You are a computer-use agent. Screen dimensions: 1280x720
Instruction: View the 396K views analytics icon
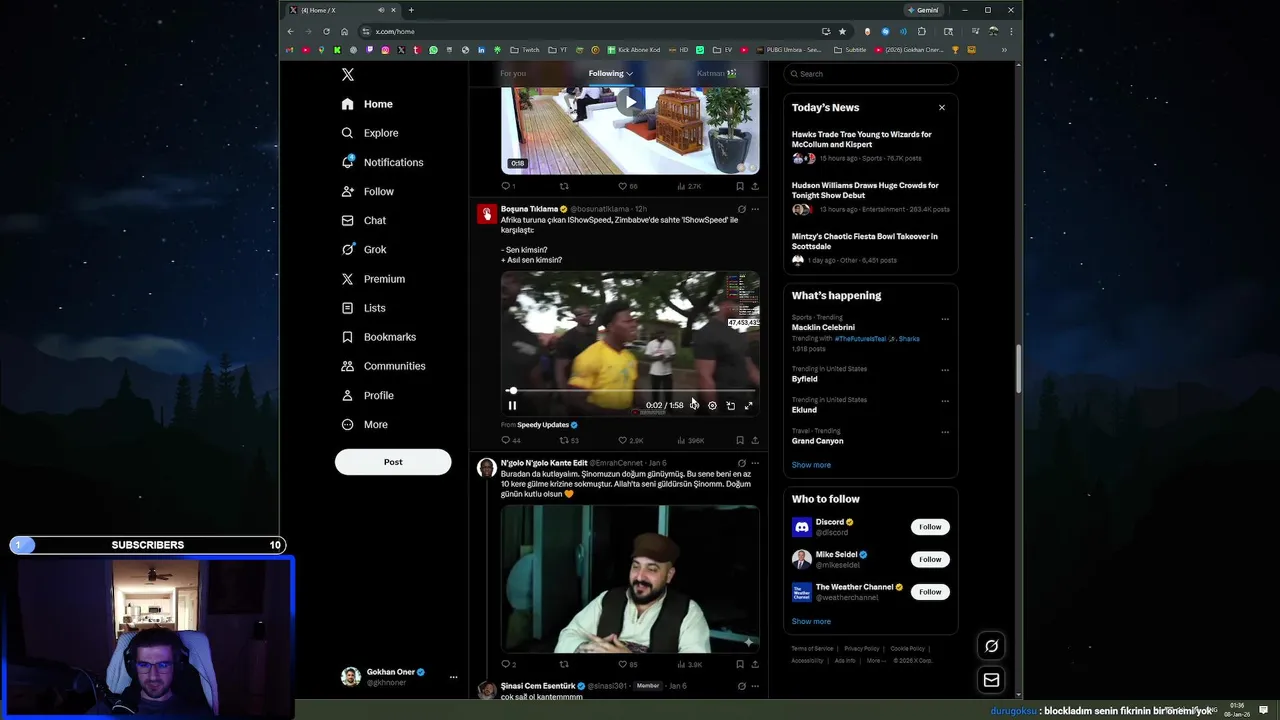[681, 440]
